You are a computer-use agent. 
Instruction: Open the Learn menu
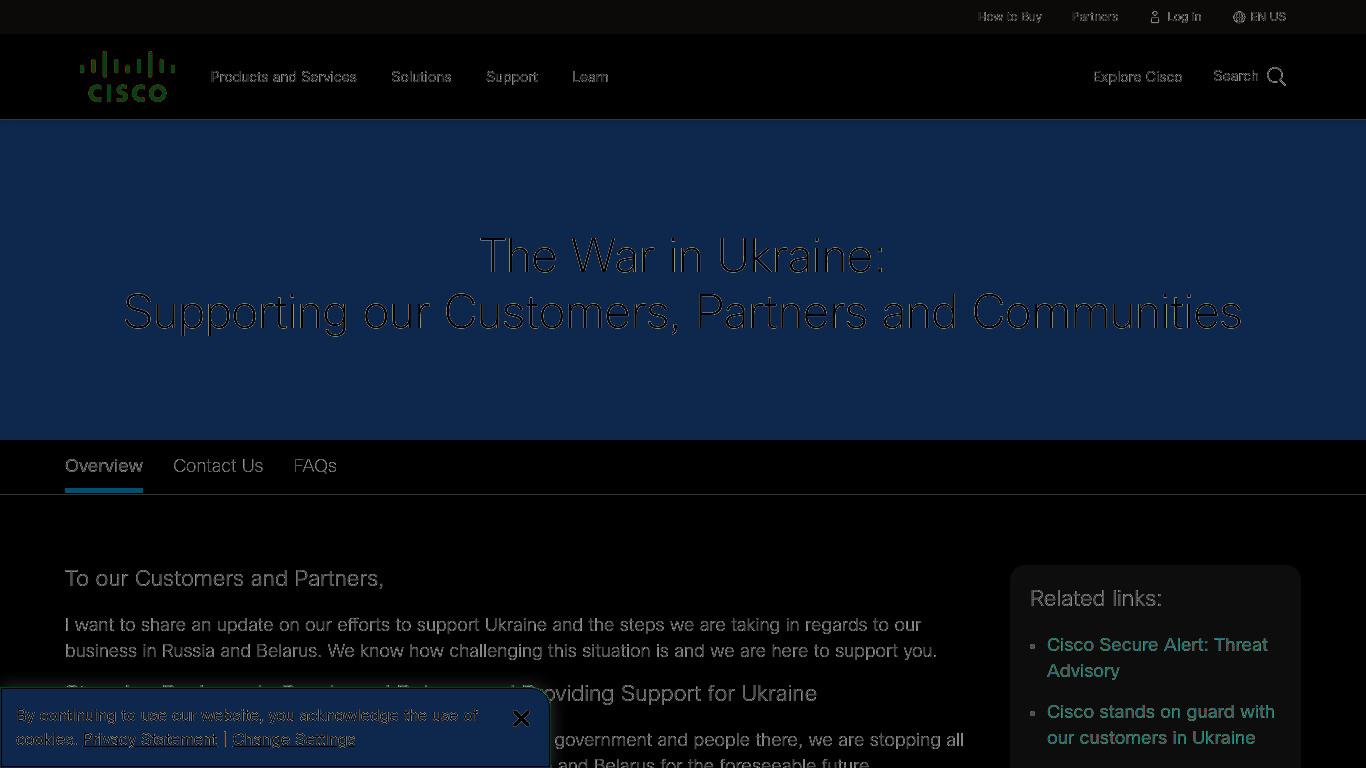(x=590, y=77)
